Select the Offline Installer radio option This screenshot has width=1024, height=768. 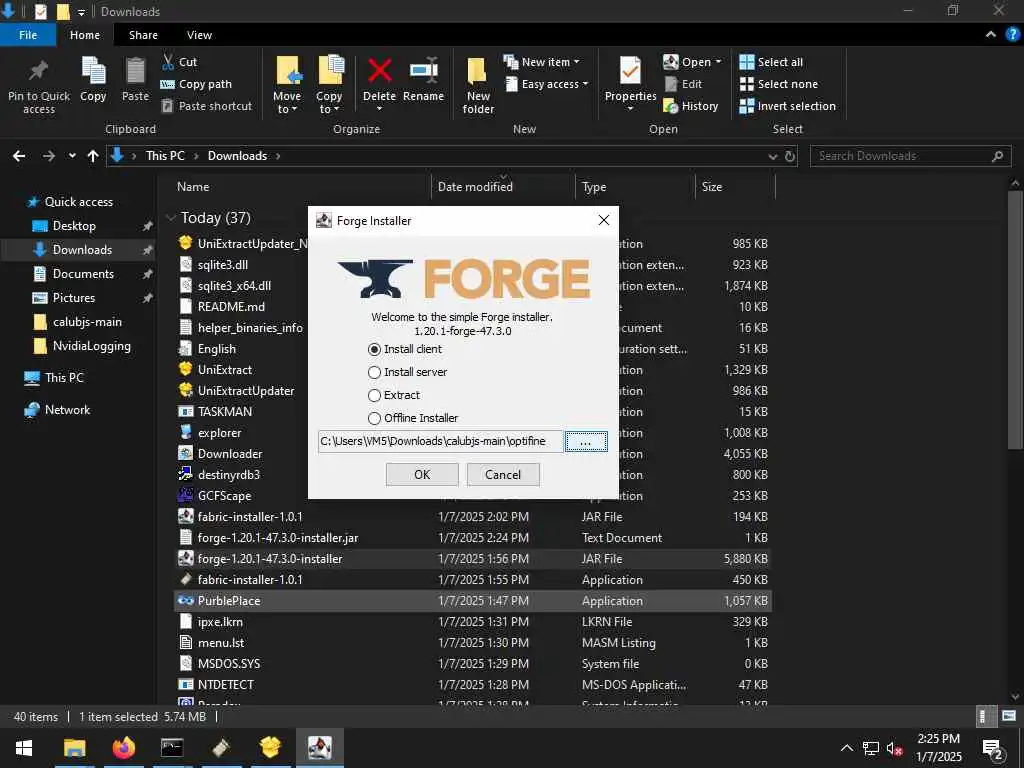tap(374, 418)
